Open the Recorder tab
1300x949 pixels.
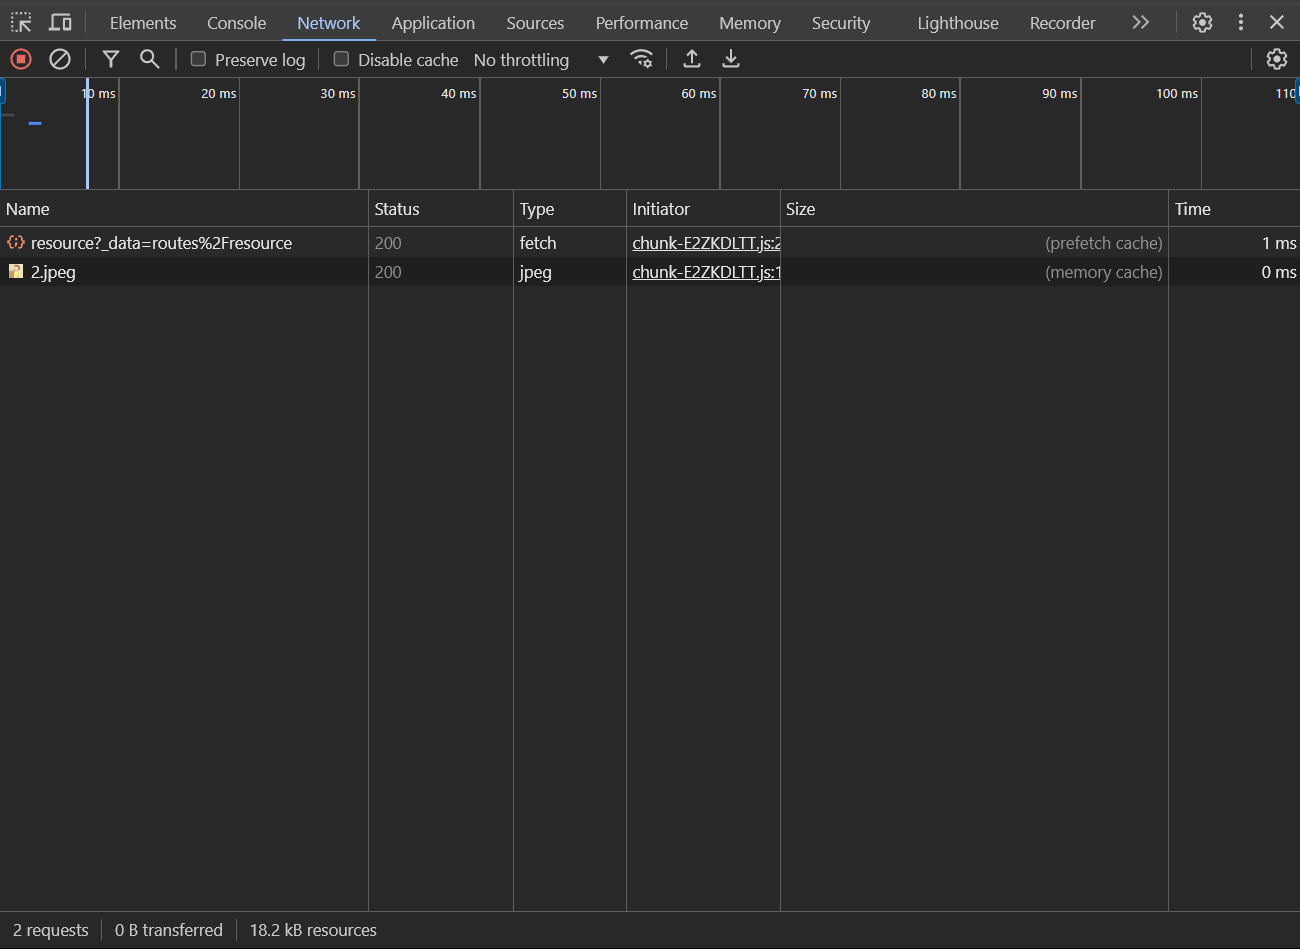point(1063,23)
